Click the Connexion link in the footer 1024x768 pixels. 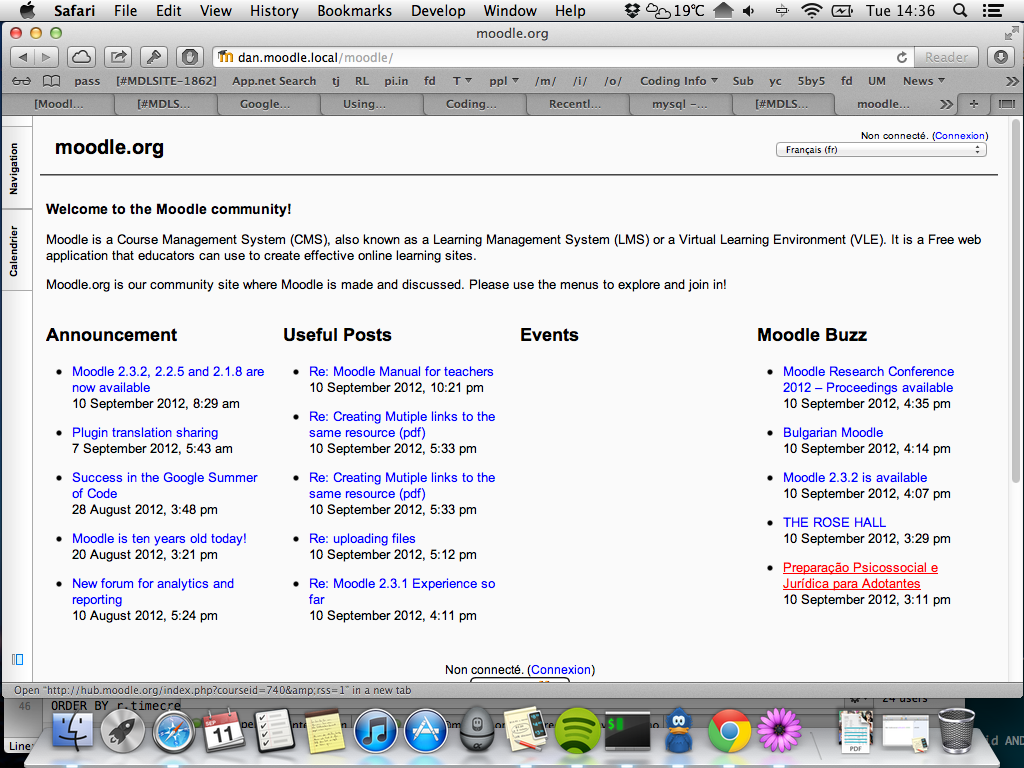click(560, 669)
